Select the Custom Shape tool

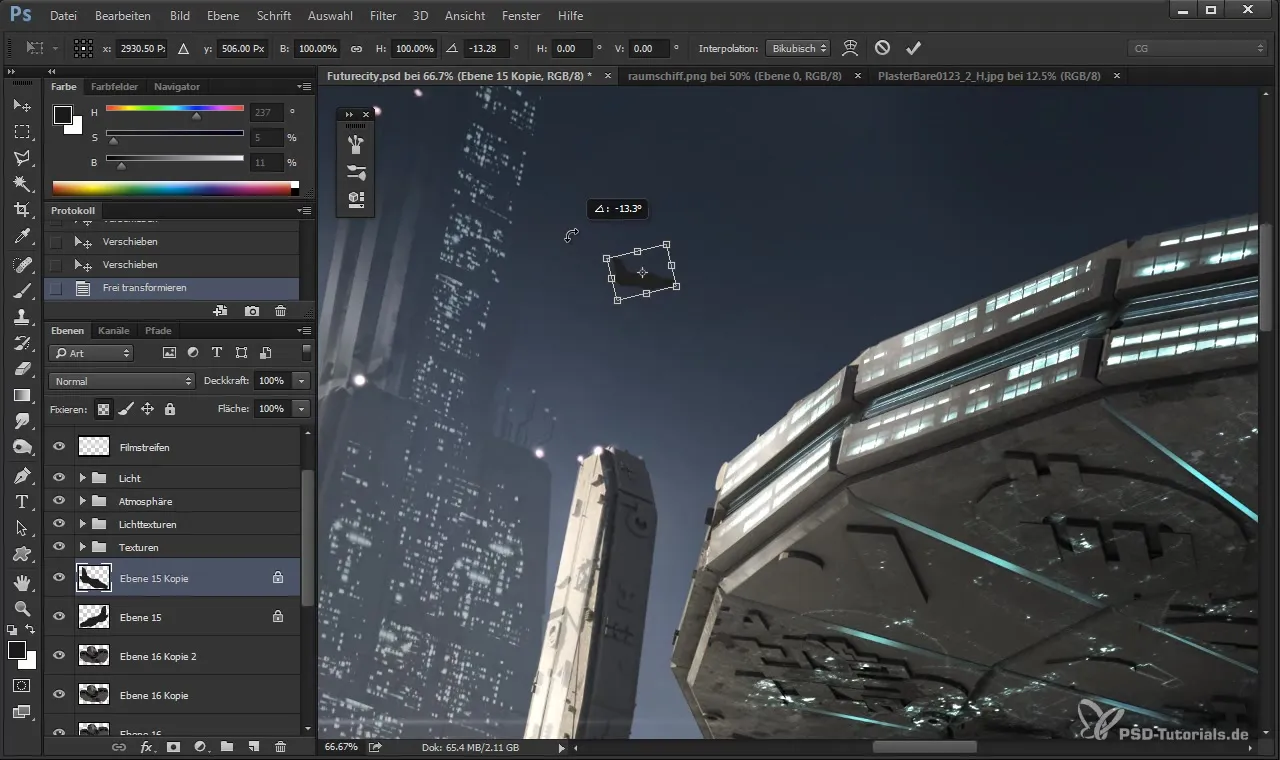click(x=22, y=554)
